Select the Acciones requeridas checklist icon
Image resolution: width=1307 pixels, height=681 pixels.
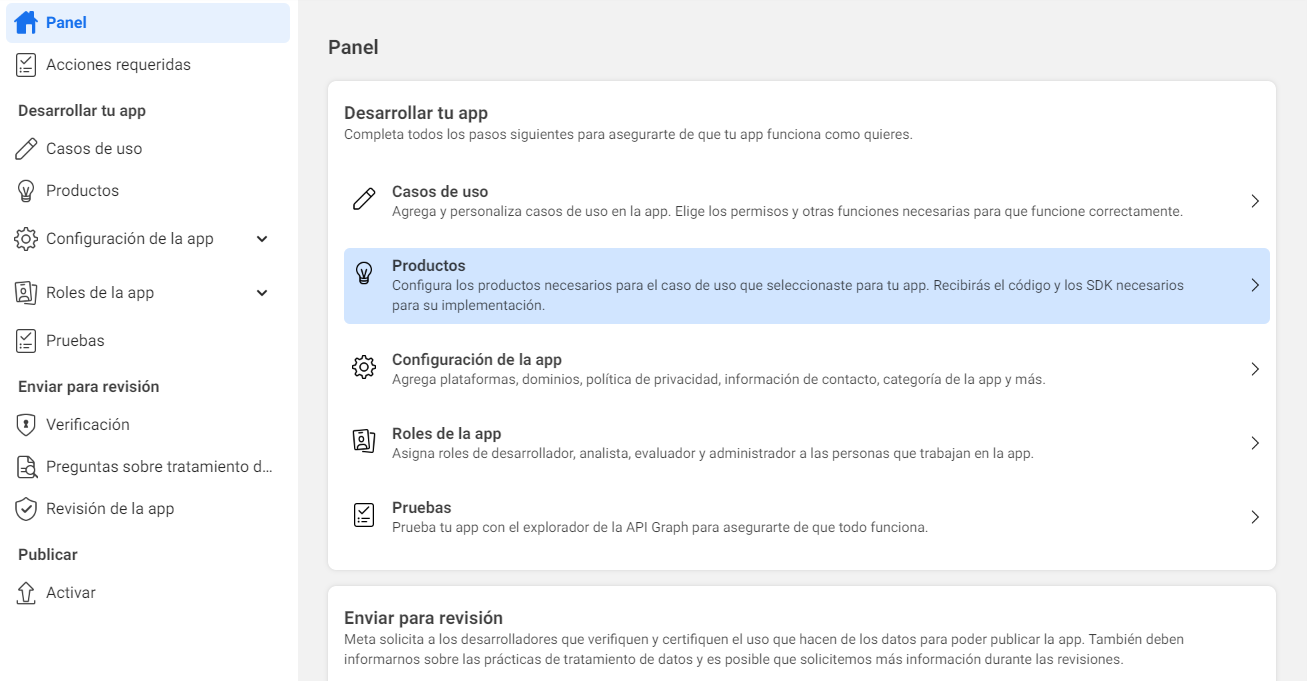tap(24, 64)
